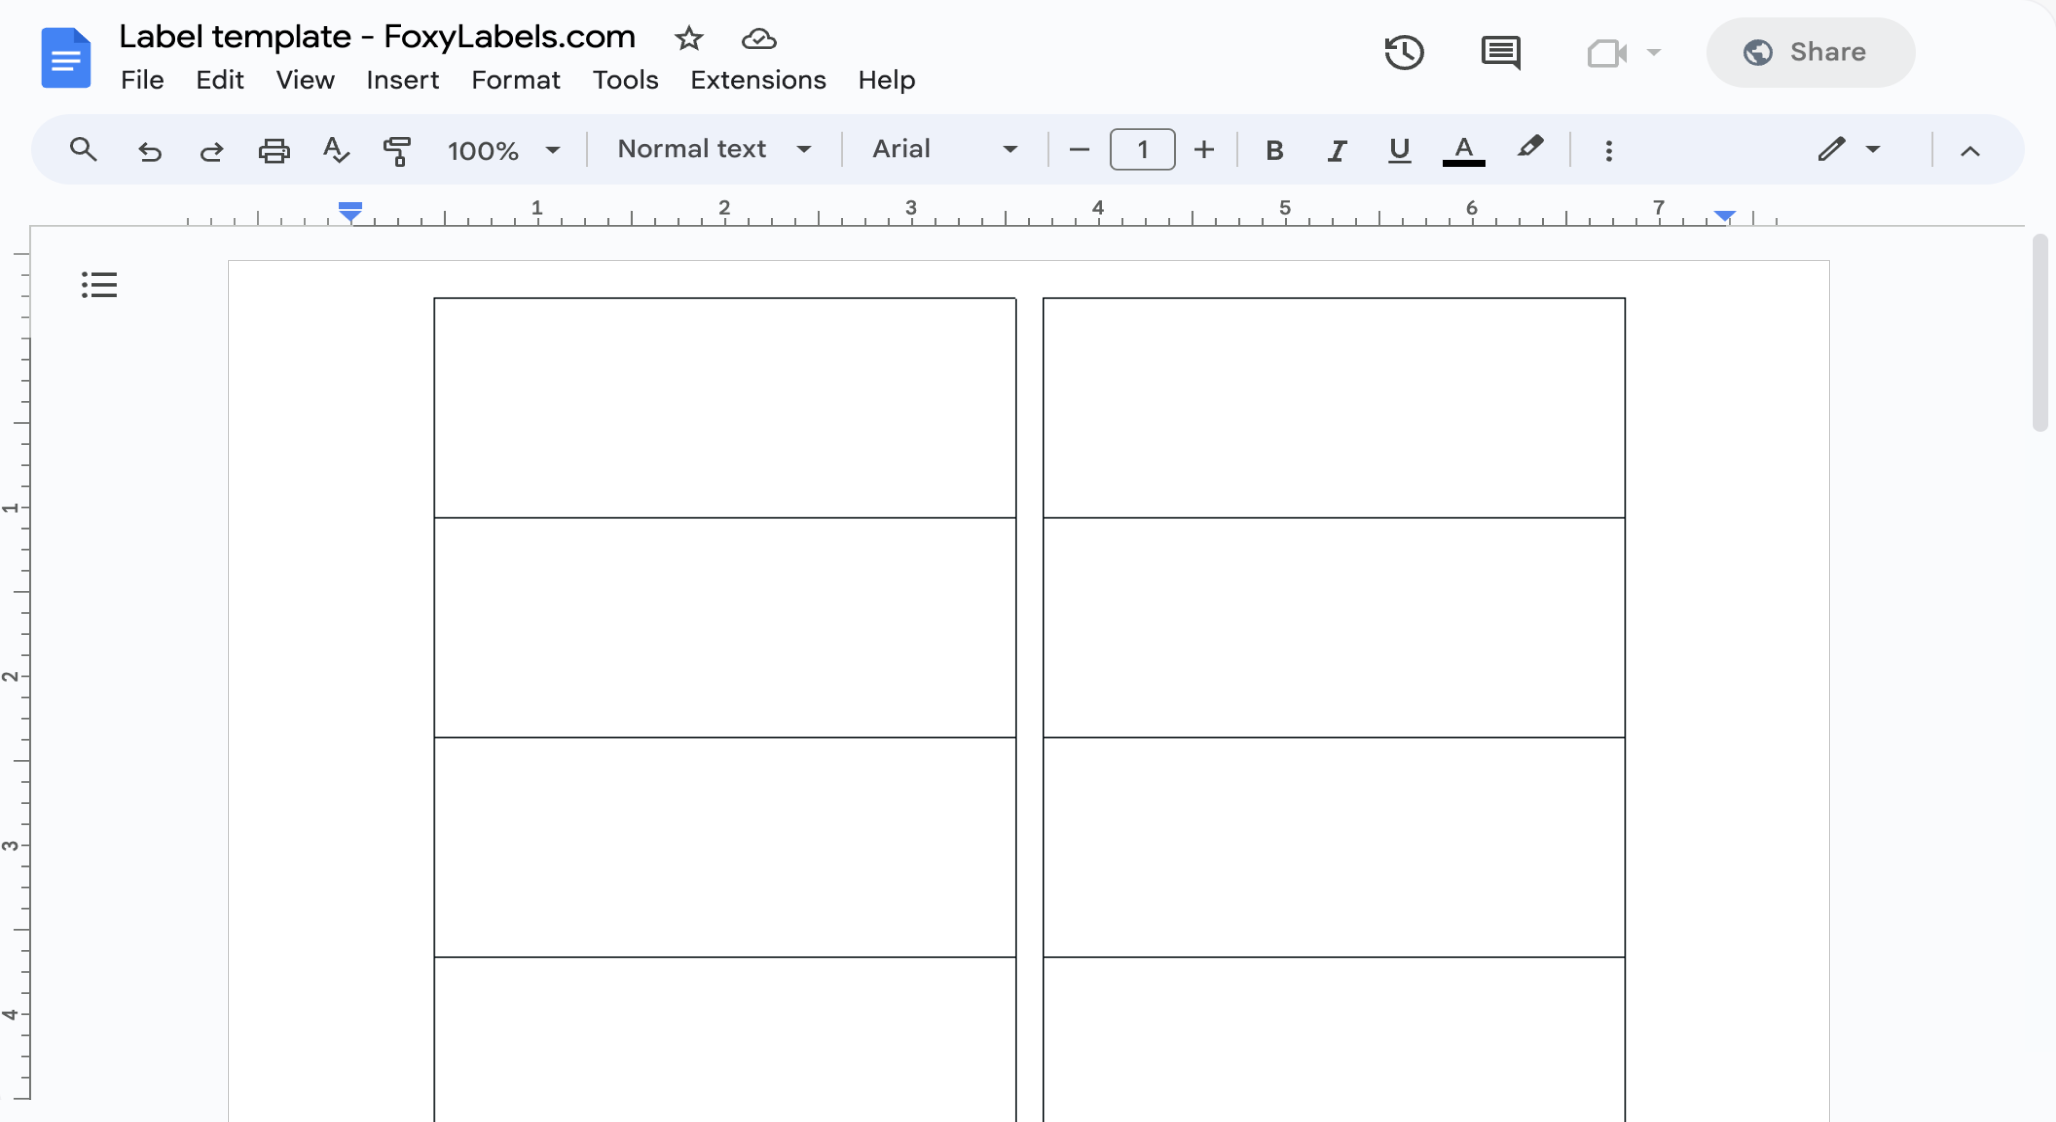
Task: Open the Format menu
Action: pyautogui.click(x=515, y=80)
